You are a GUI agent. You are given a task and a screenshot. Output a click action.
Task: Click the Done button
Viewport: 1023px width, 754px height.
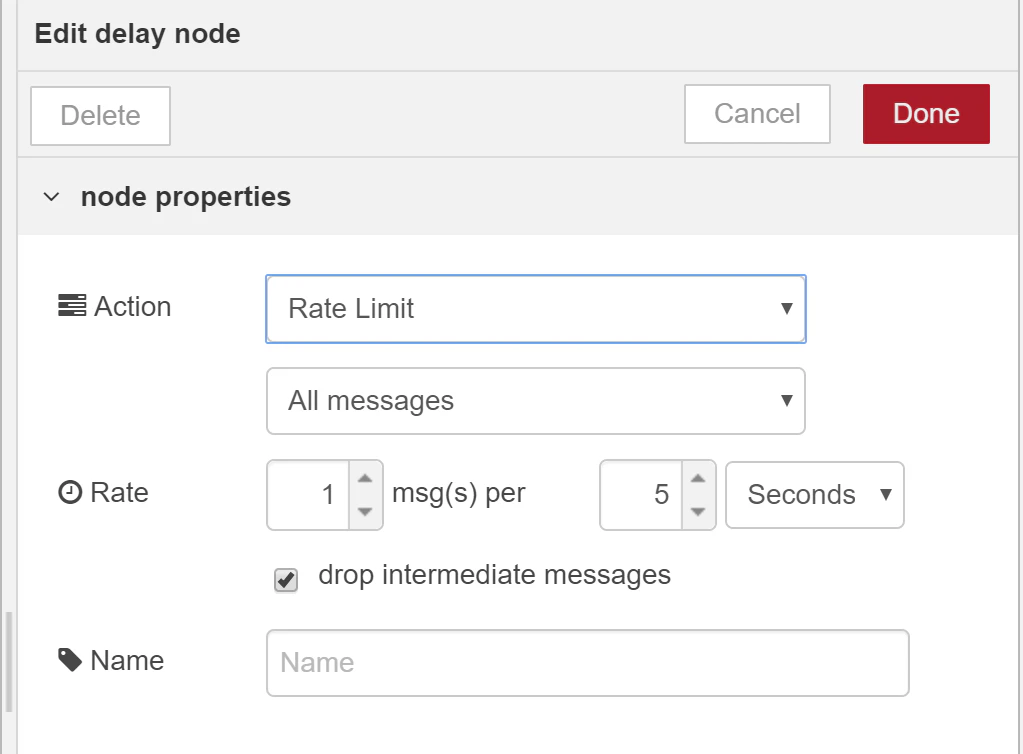tap(926, 113)
